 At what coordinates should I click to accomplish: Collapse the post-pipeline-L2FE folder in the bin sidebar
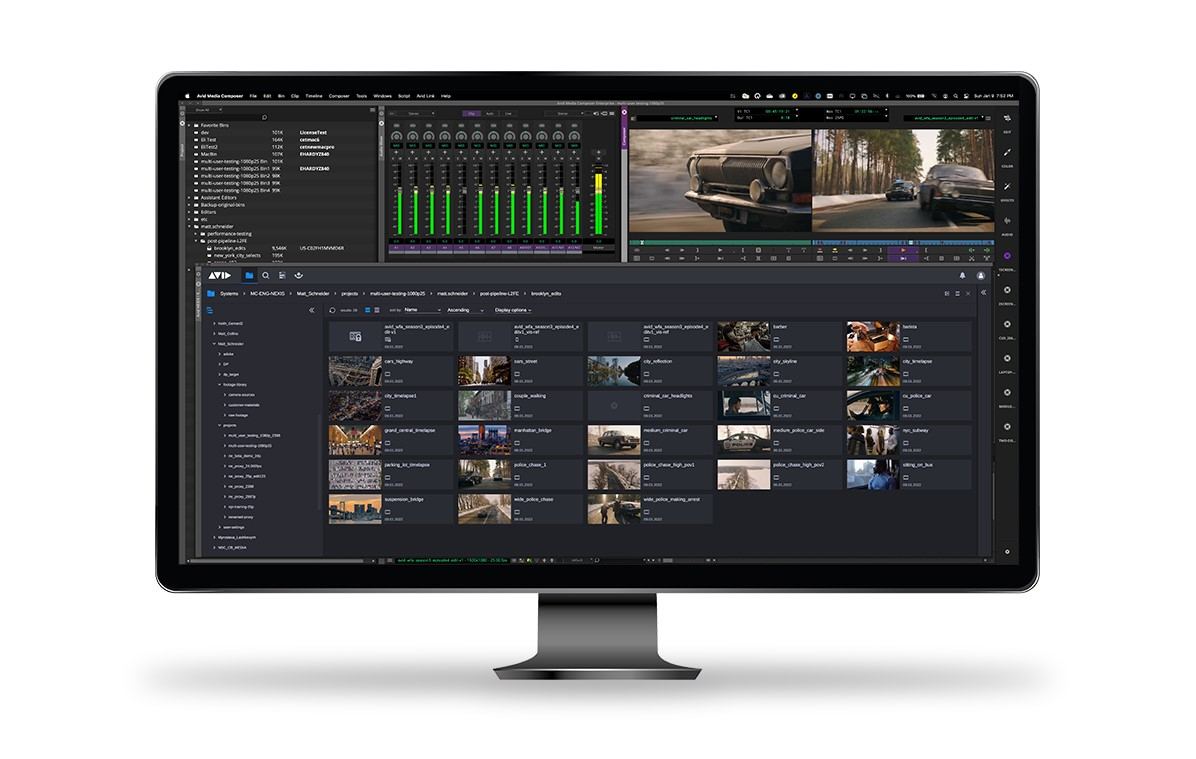coord(196,240)
